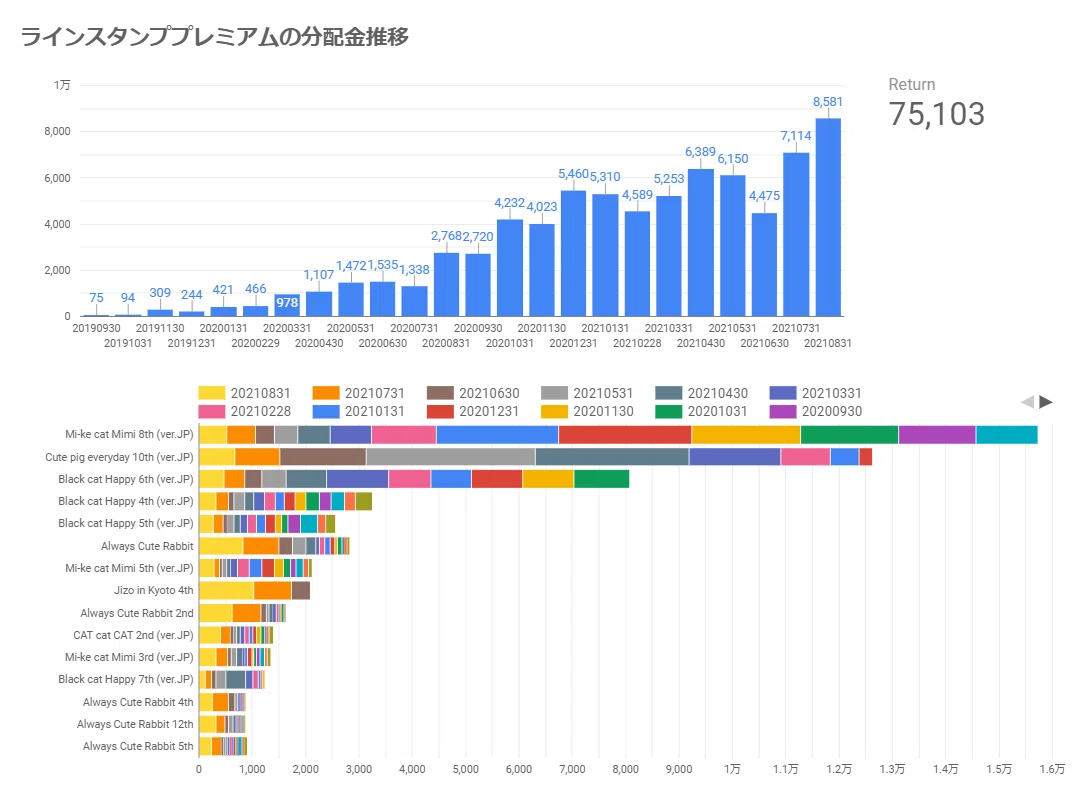Click the Mi-ke cat Mimi 5th row label
Image resolution: width=1077 pixels, height=807 pixels.
tap(129, 568)
